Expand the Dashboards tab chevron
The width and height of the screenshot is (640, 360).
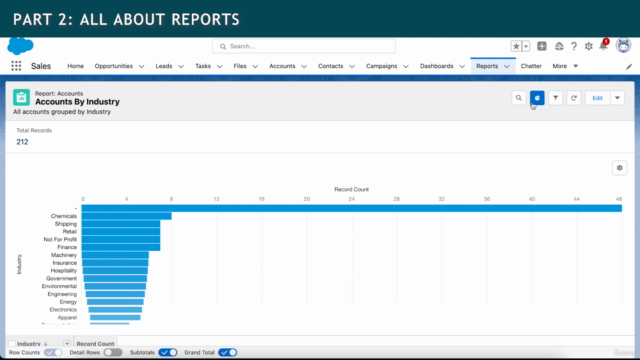[462, 66]
